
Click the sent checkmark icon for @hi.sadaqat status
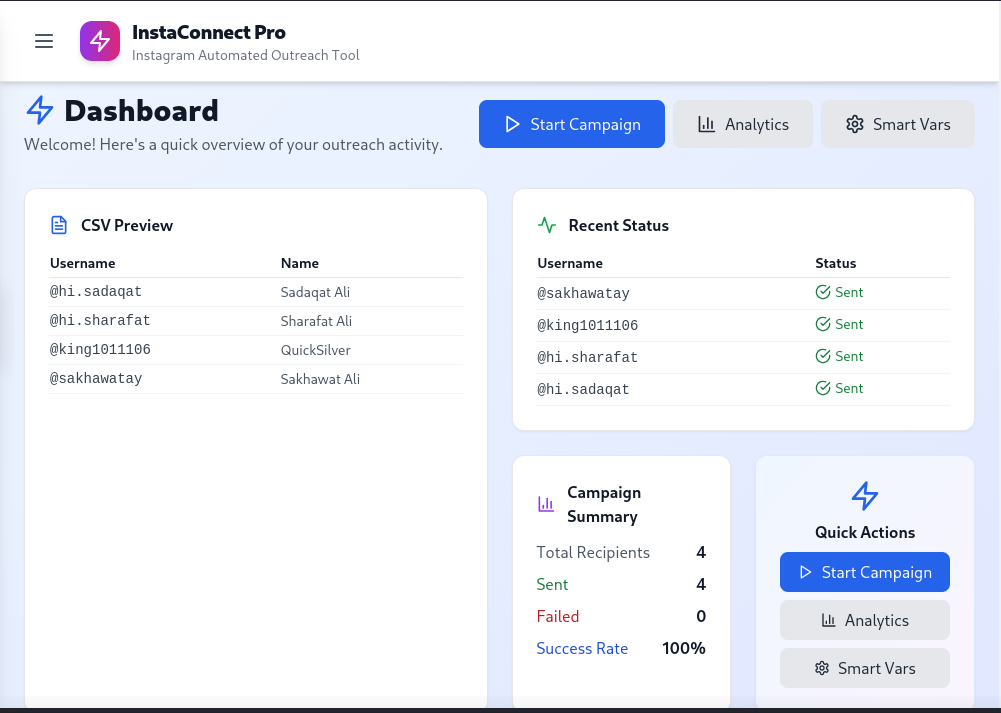(823, 388)
